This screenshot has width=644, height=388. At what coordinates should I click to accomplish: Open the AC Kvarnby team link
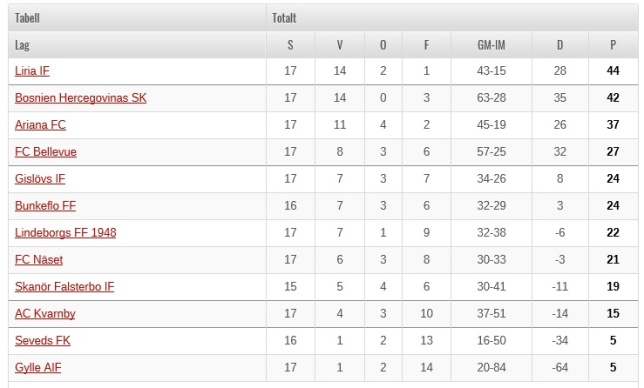pyautogui.click(x=45, y=314)
